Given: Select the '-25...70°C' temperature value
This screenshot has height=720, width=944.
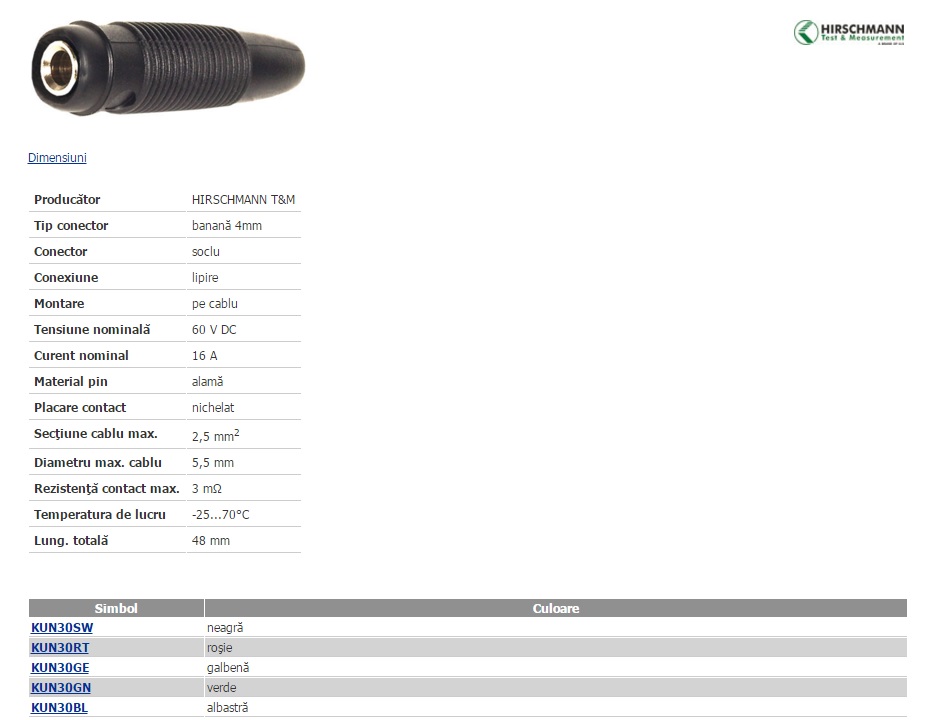Looking at the screenshot, I should (x=220, y=515).
